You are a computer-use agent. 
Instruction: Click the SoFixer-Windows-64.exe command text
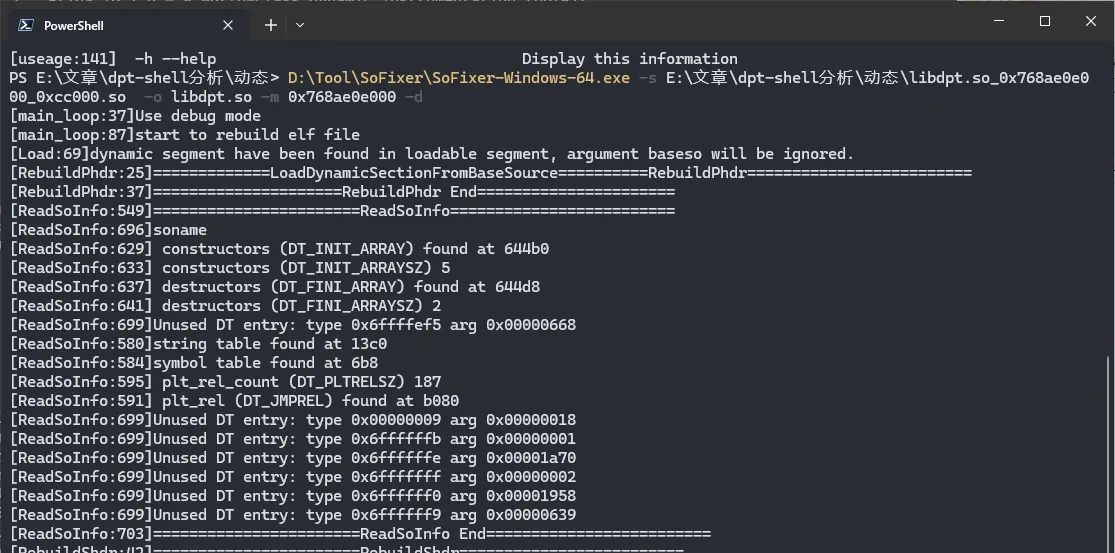pos(459,77)
